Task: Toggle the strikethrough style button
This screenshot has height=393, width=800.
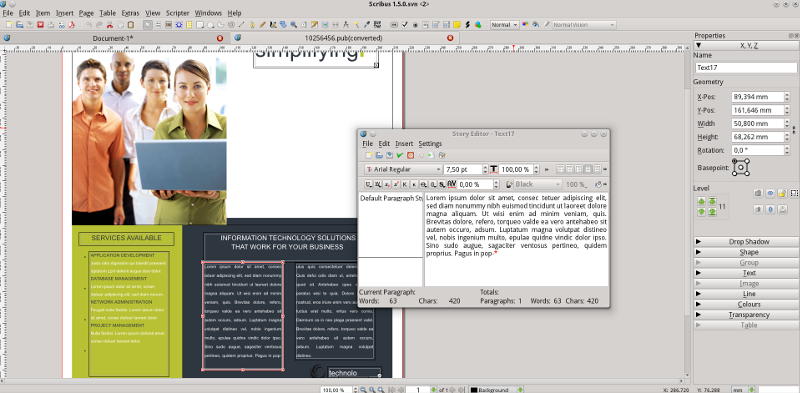Action: (x=423, y=184)
